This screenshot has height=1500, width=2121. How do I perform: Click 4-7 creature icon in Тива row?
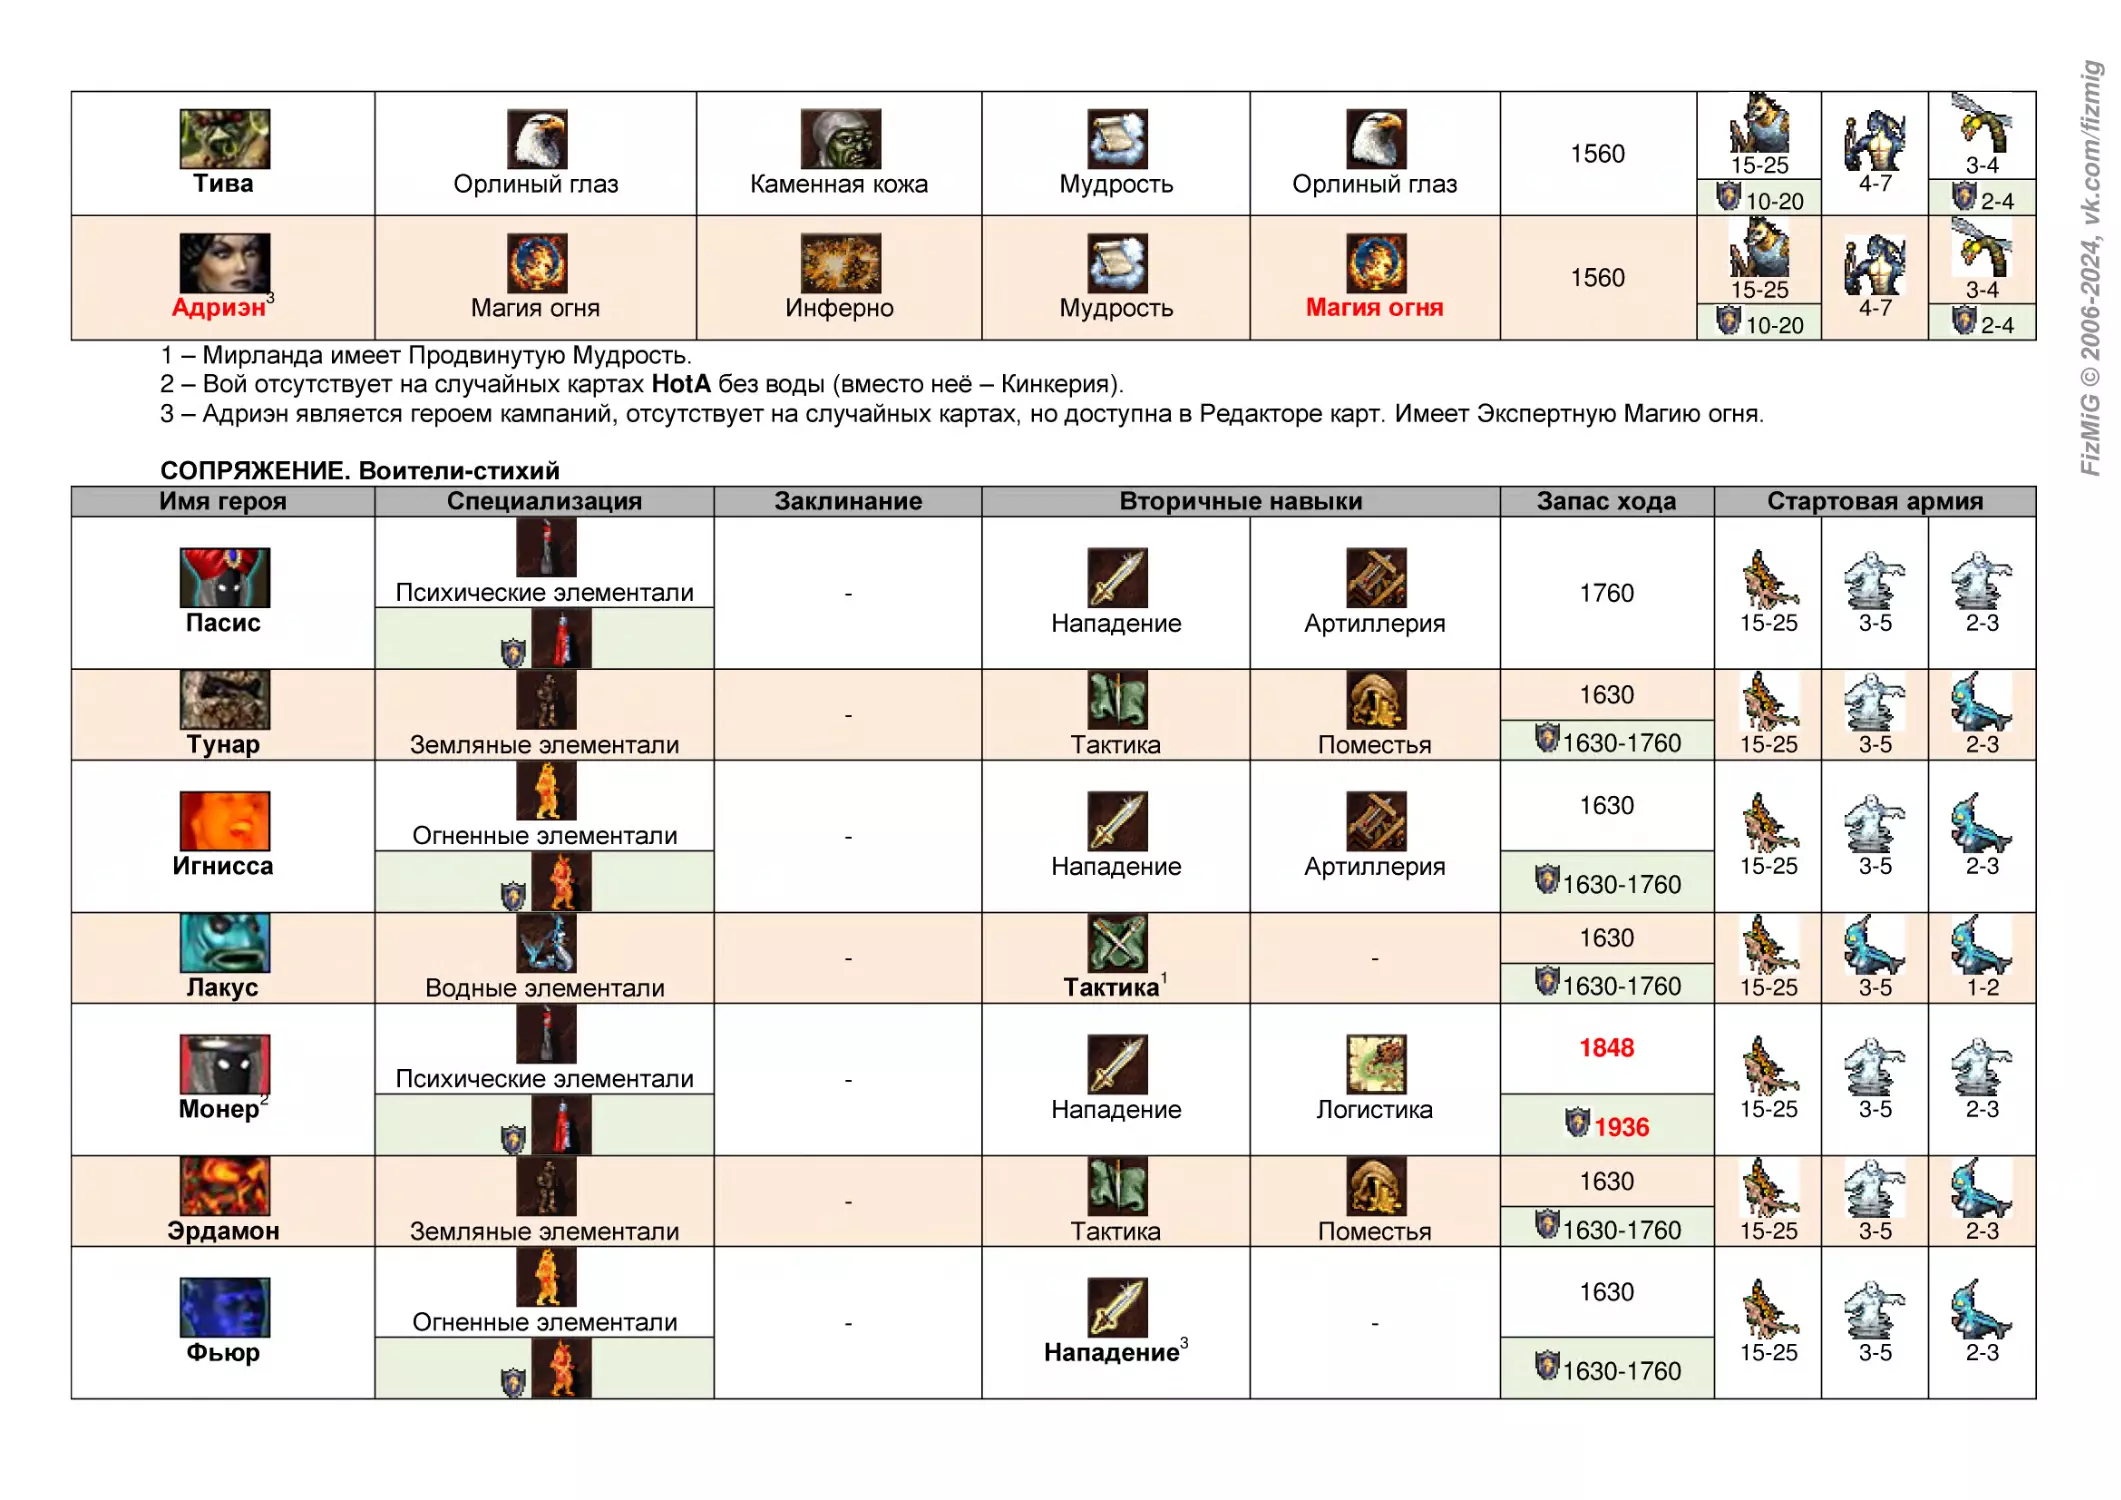[x=1875, y=141]
